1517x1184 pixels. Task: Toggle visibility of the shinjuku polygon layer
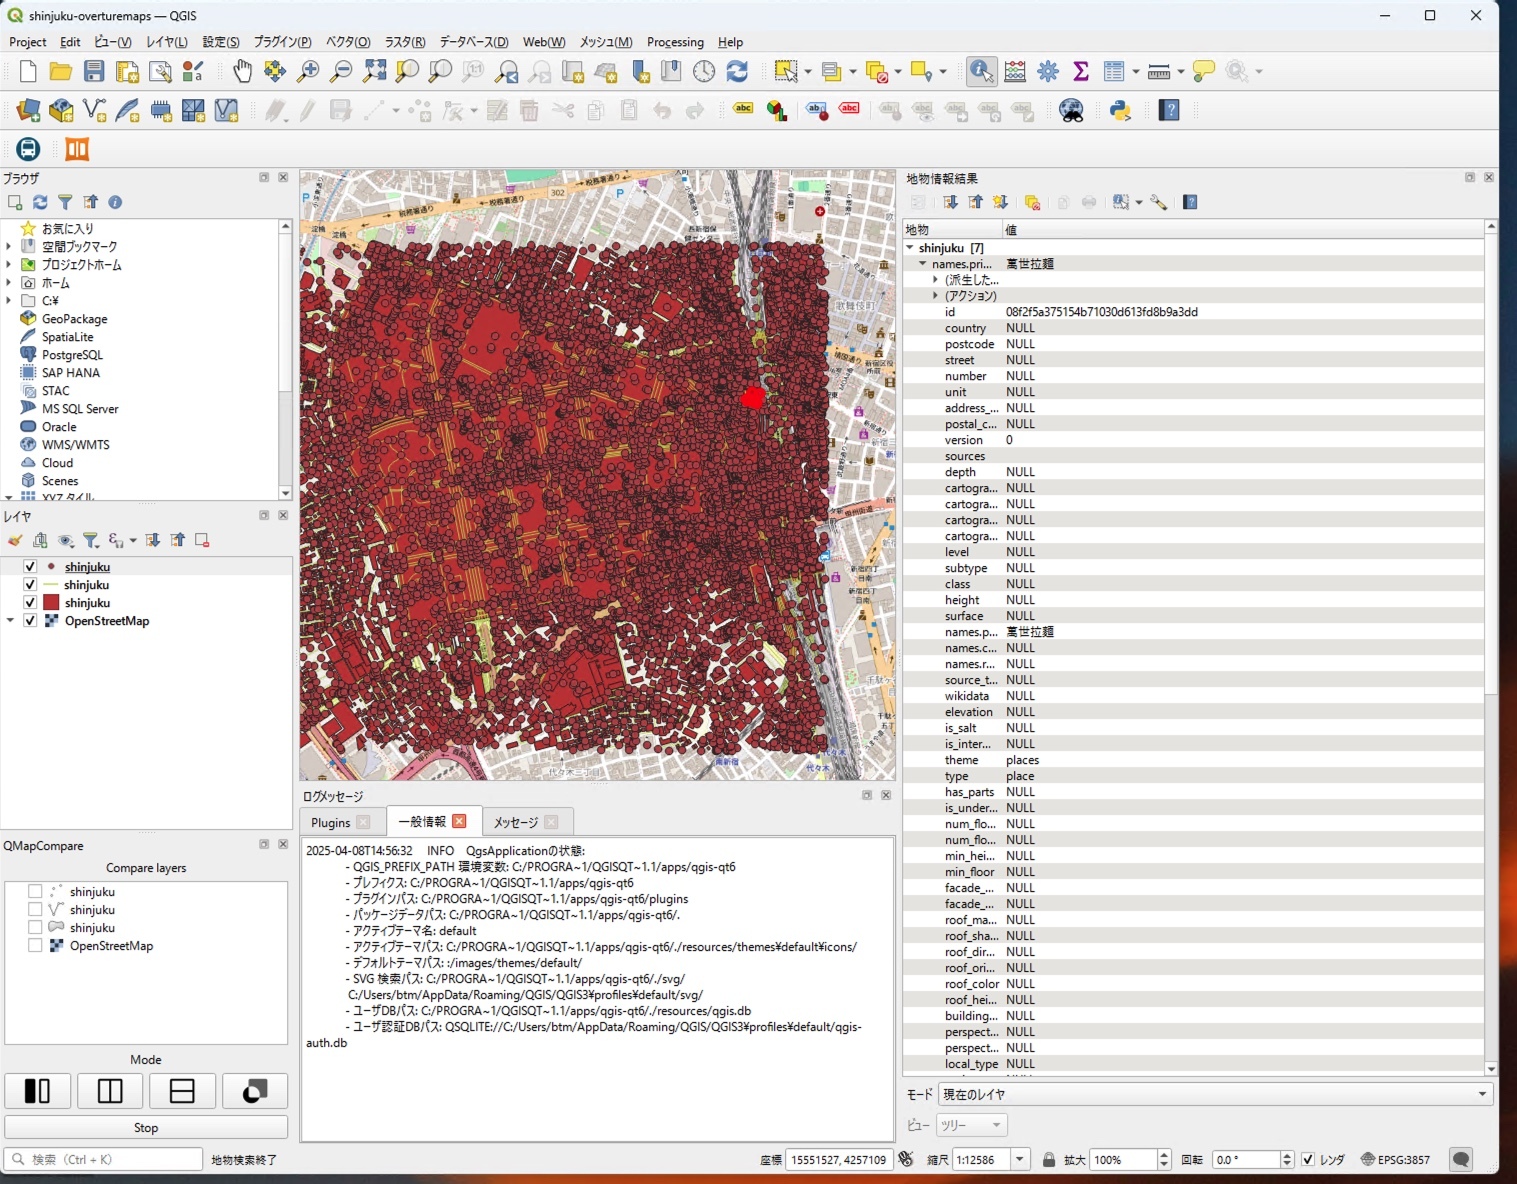[30, 602]
